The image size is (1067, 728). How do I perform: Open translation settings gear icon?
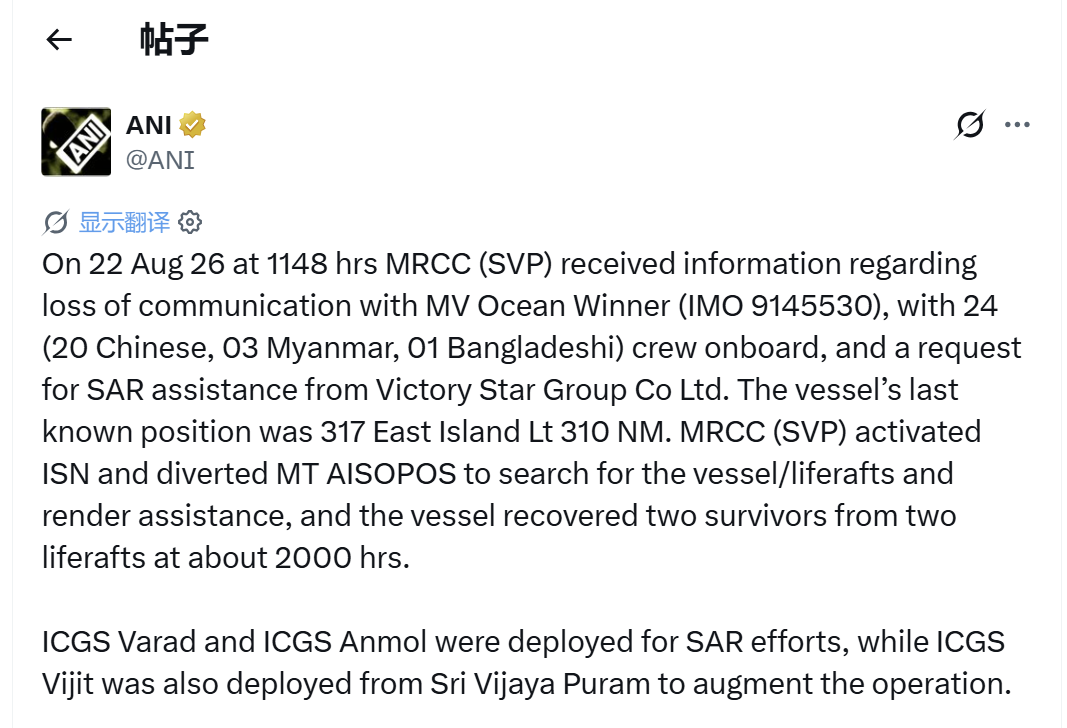(190, 222)
